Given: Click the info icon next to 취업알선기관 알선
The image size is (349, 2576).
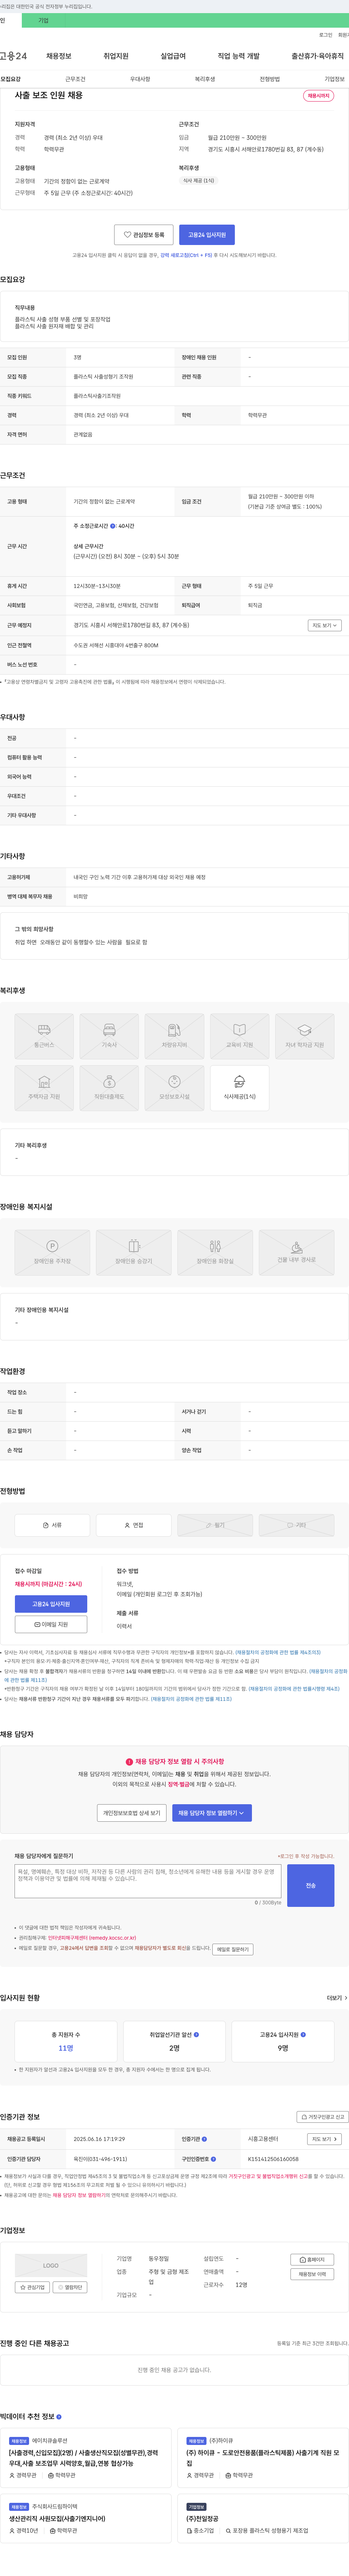Looking at the screenshot, I should (196, 2034).
